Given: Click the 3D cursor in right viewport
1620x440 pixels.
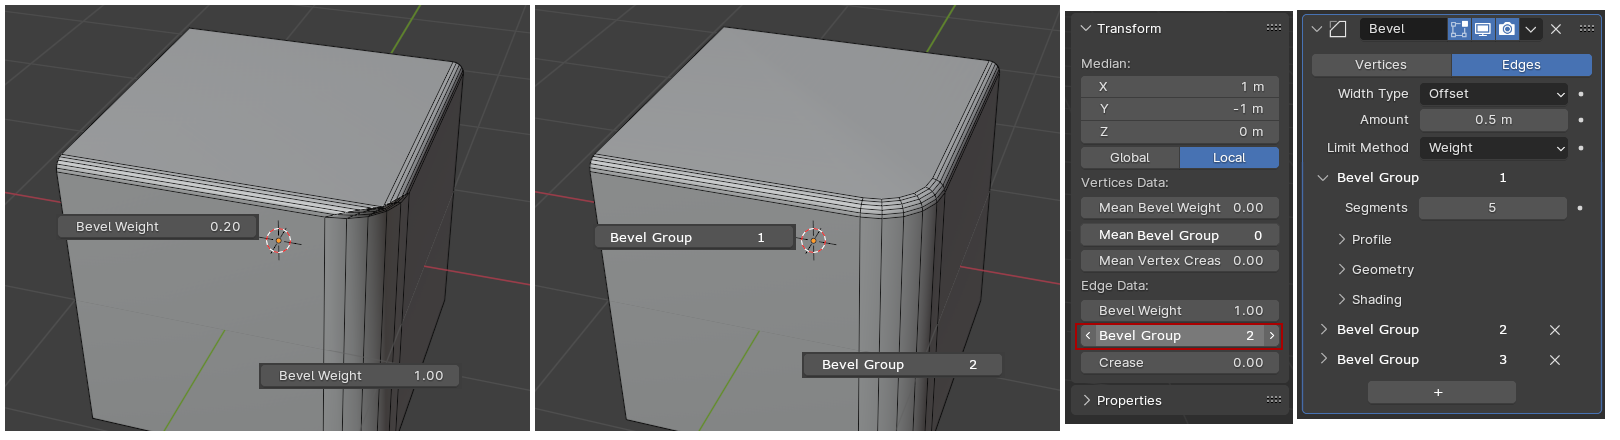Looking at the screenshot, I should pos(814,240).
